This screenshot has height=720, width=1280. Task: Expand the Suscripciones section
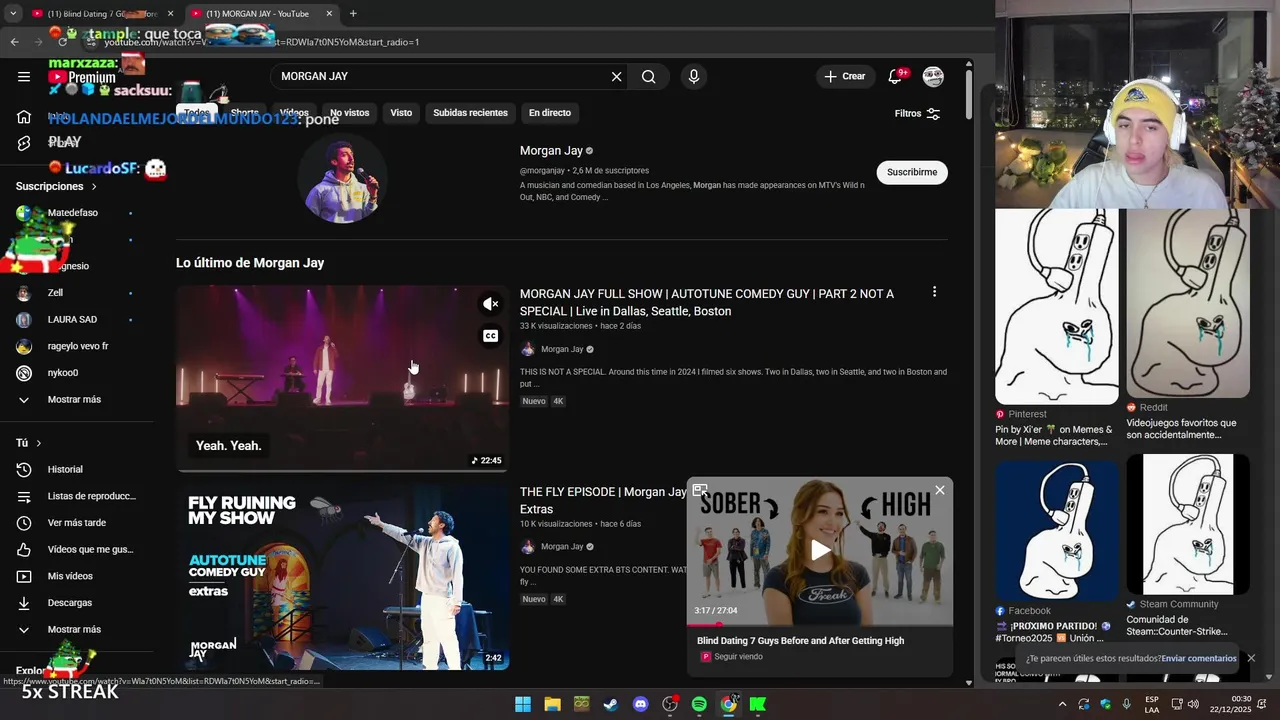[57, 187]
